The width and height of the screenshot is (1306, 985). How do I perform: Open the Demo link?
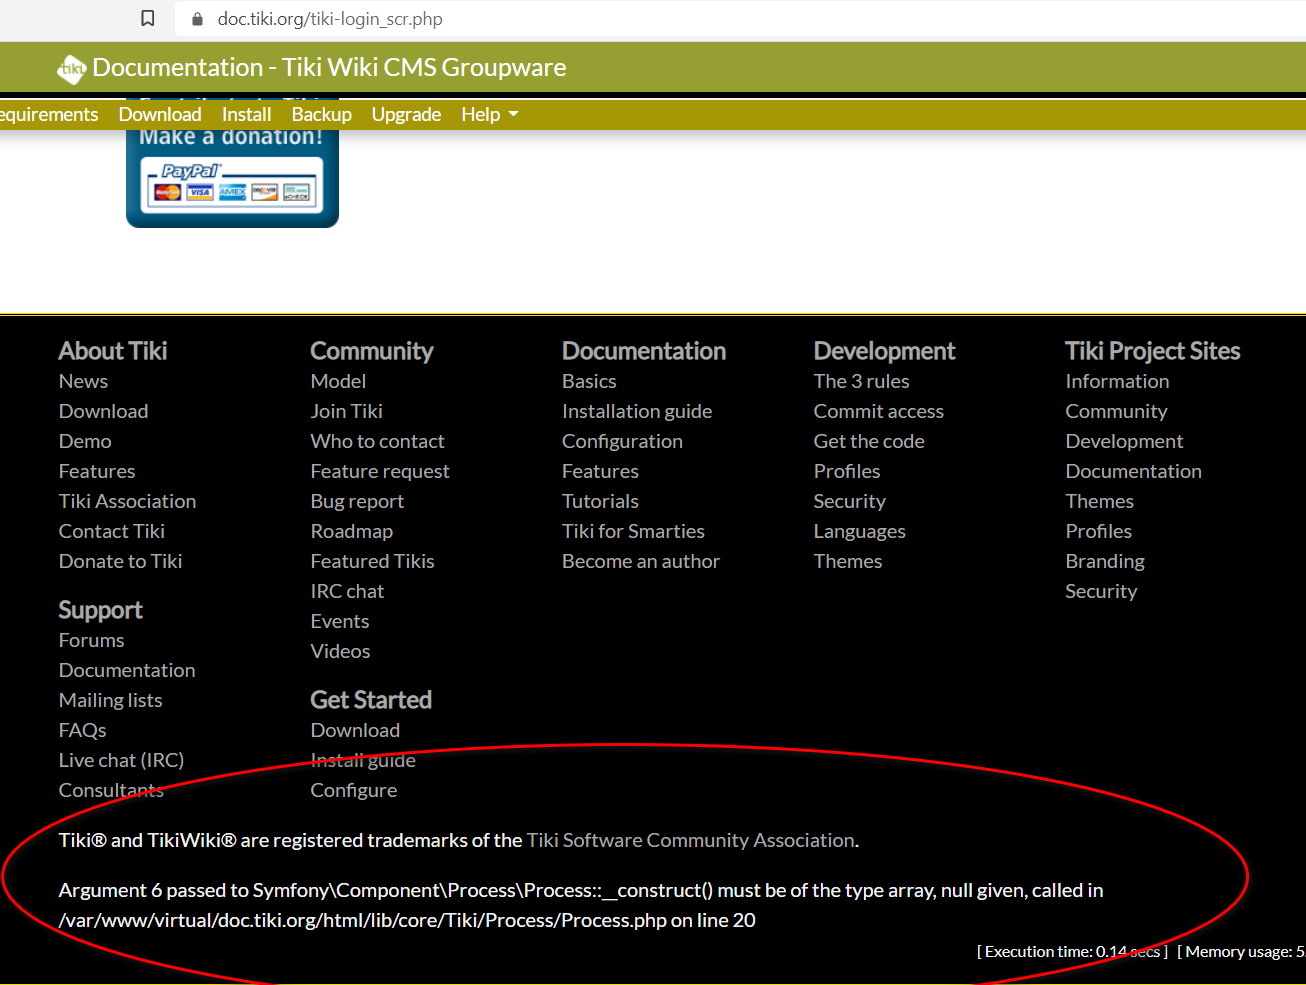85,441
